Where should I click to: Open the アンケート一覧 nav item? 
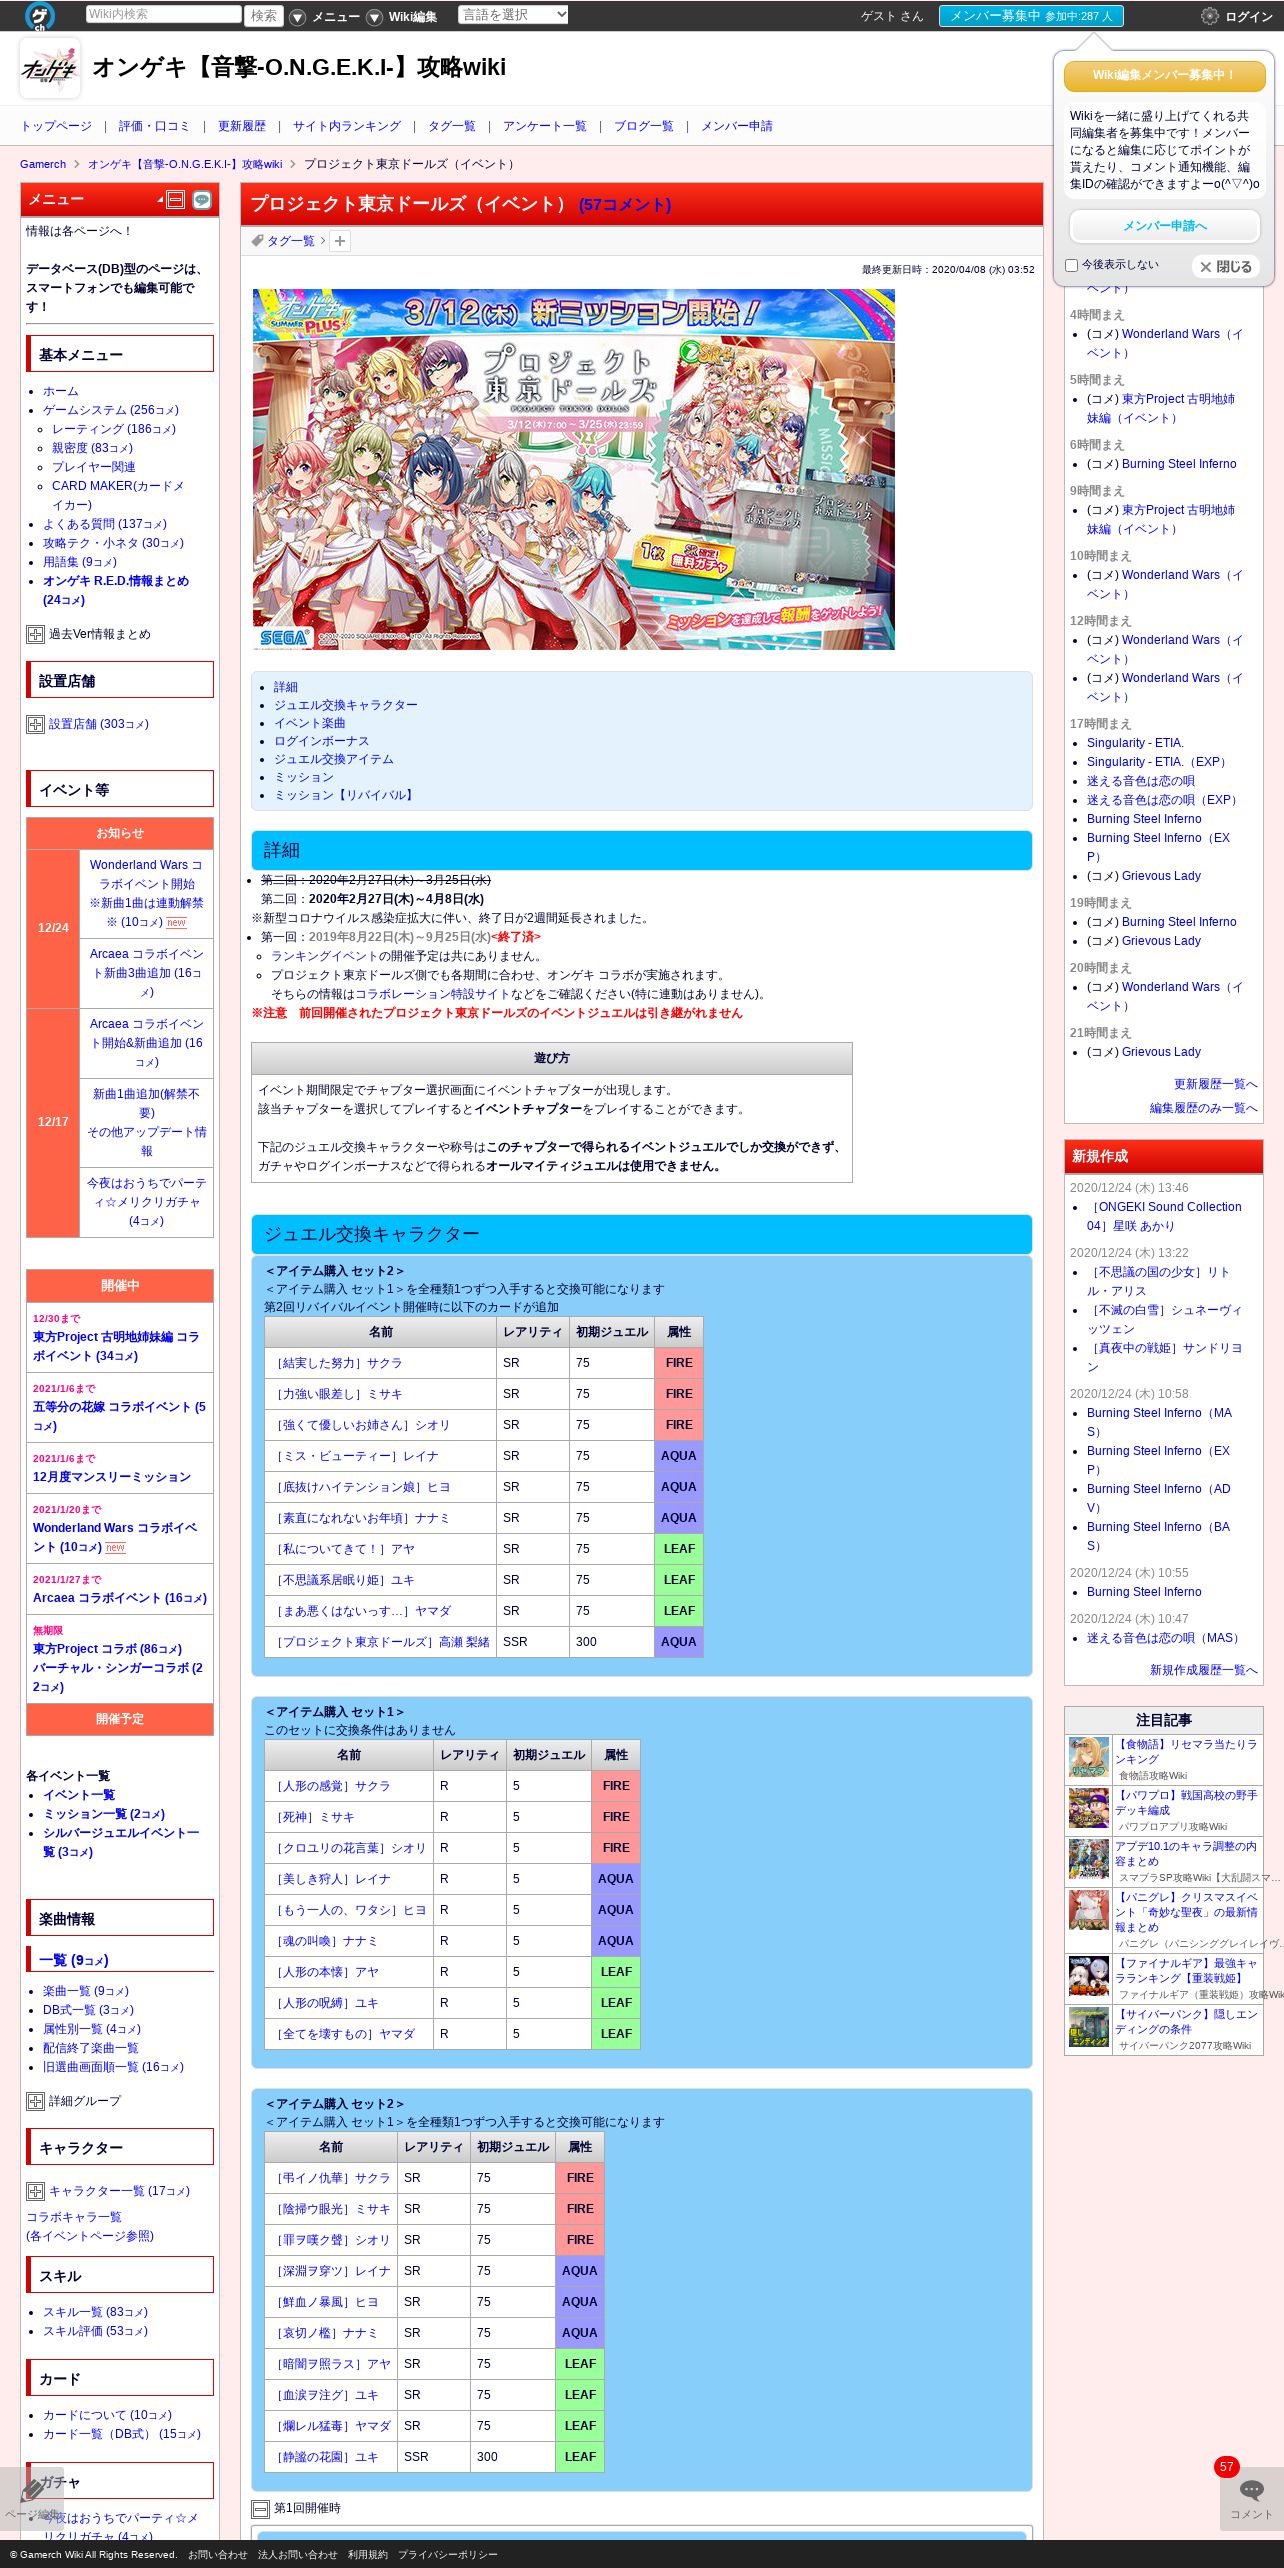(x=545, y=126)
